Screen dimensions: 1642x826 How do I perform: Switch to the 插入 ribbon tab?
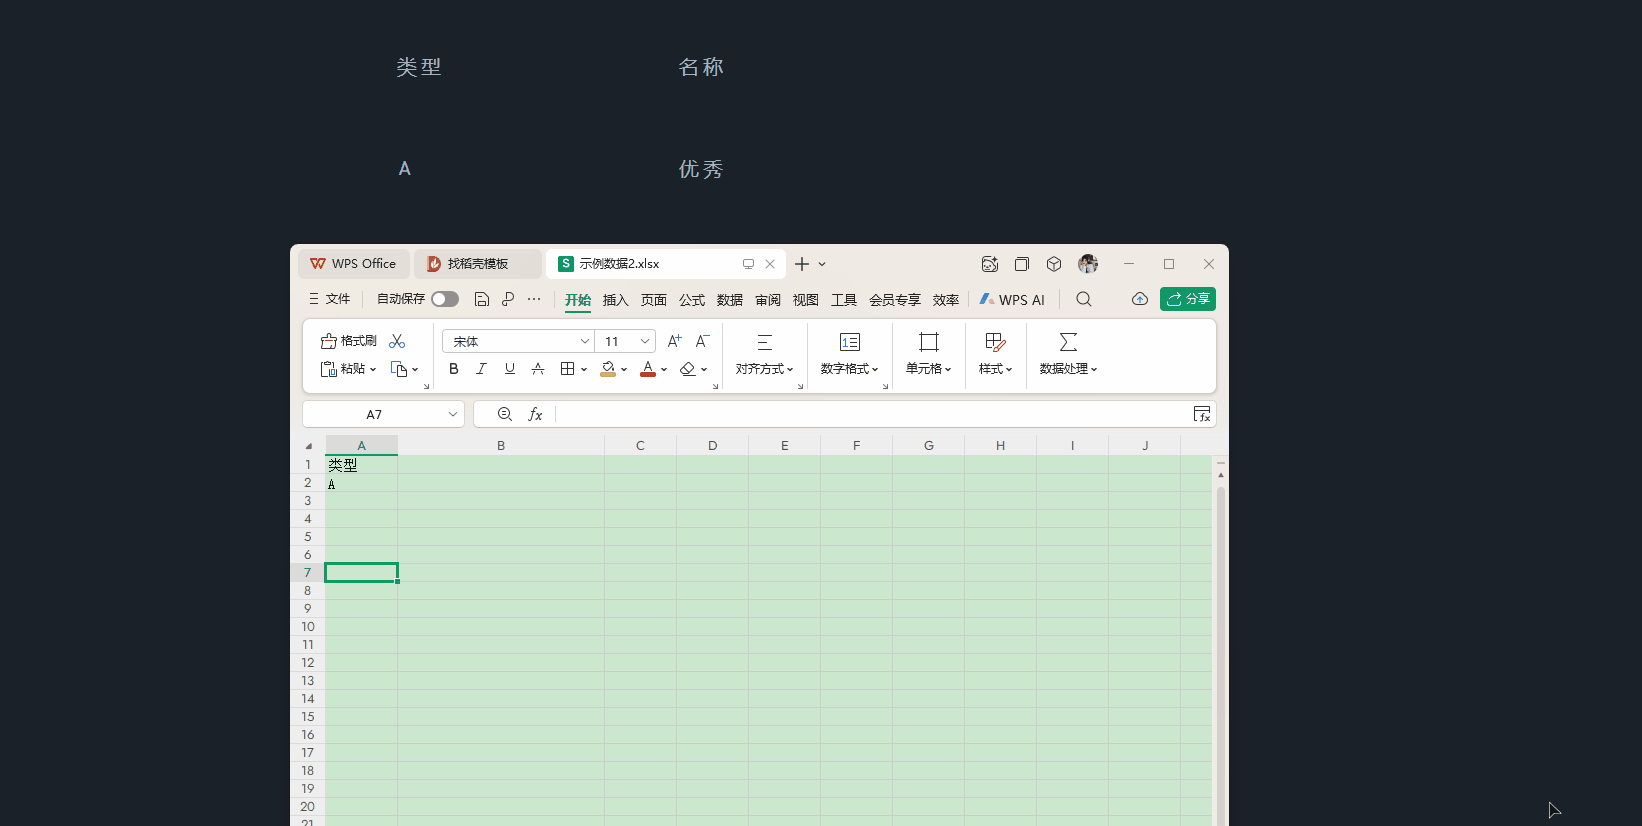(615, 300)
